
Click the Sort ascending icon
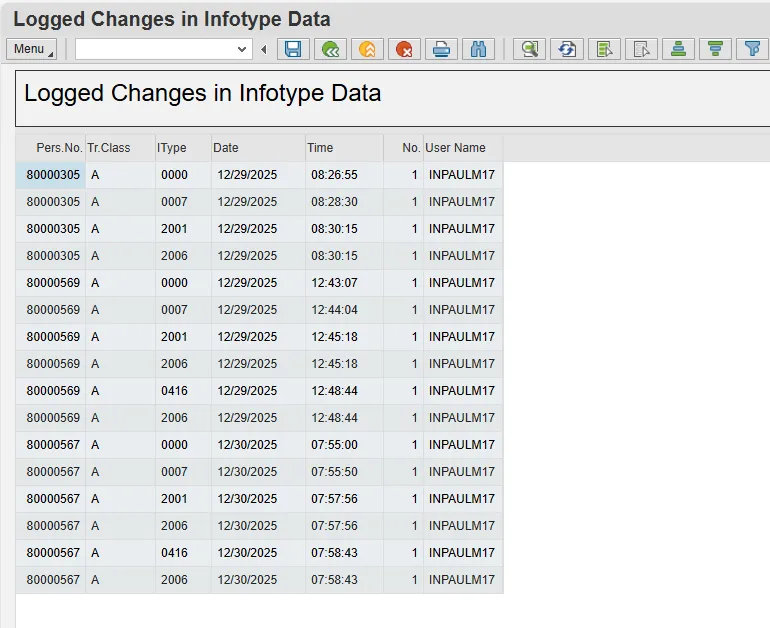click(x=678, y=49)
